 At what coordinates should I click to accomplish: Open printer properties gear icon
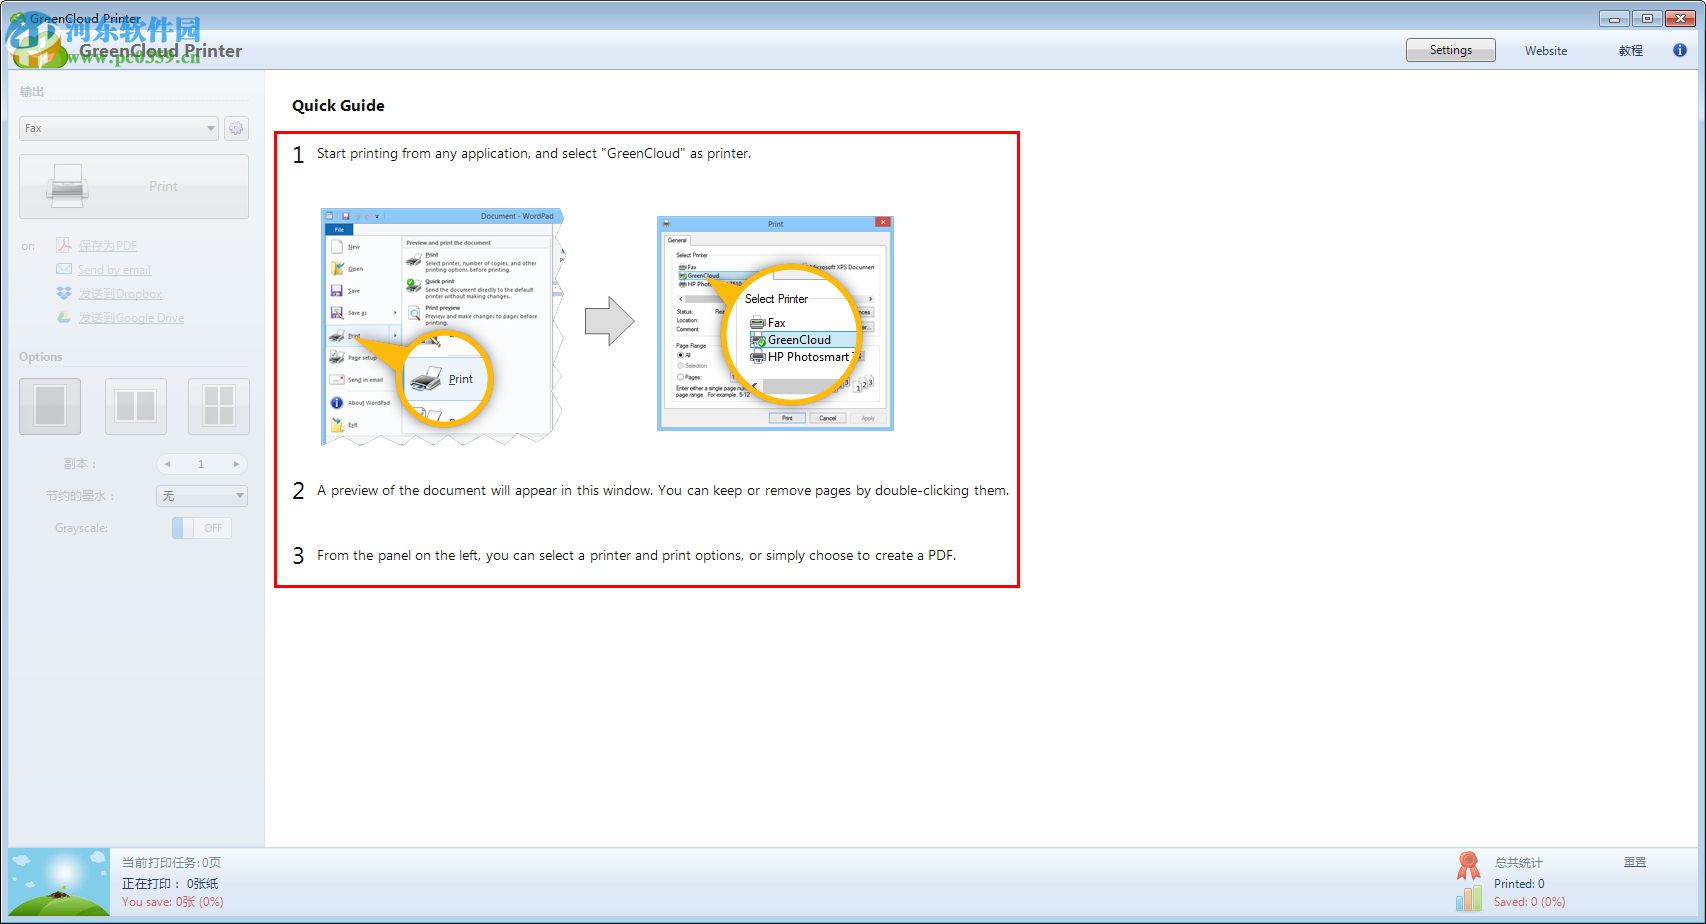236,128
